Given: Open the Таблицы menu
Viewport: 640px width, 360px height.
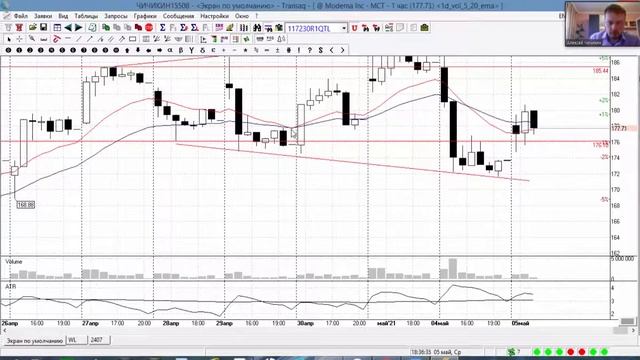Looking at the screenshot, I should [86, 16].
